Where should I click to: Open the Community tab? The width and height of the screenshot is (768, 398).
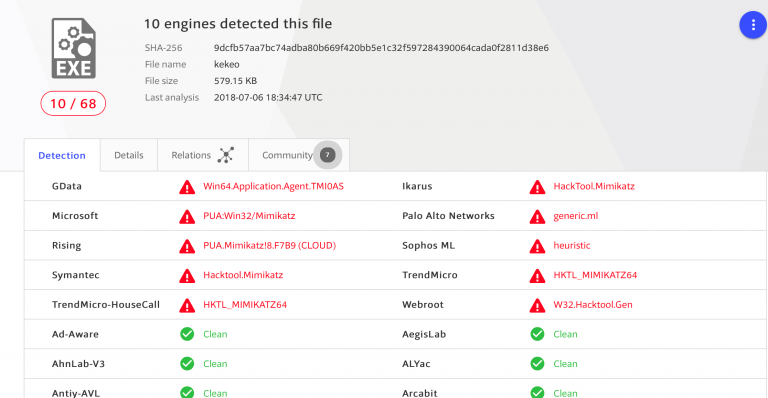(299, 155)
